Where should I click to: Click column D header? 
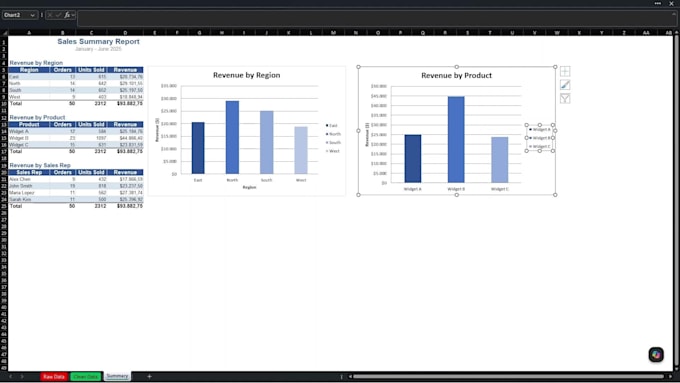pos(125,33)
